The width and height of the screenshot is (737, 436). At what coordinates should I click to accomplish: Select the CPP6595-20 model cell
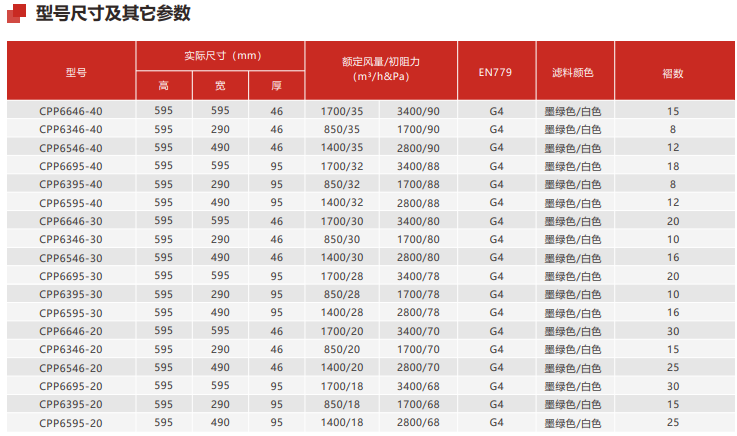70,423
